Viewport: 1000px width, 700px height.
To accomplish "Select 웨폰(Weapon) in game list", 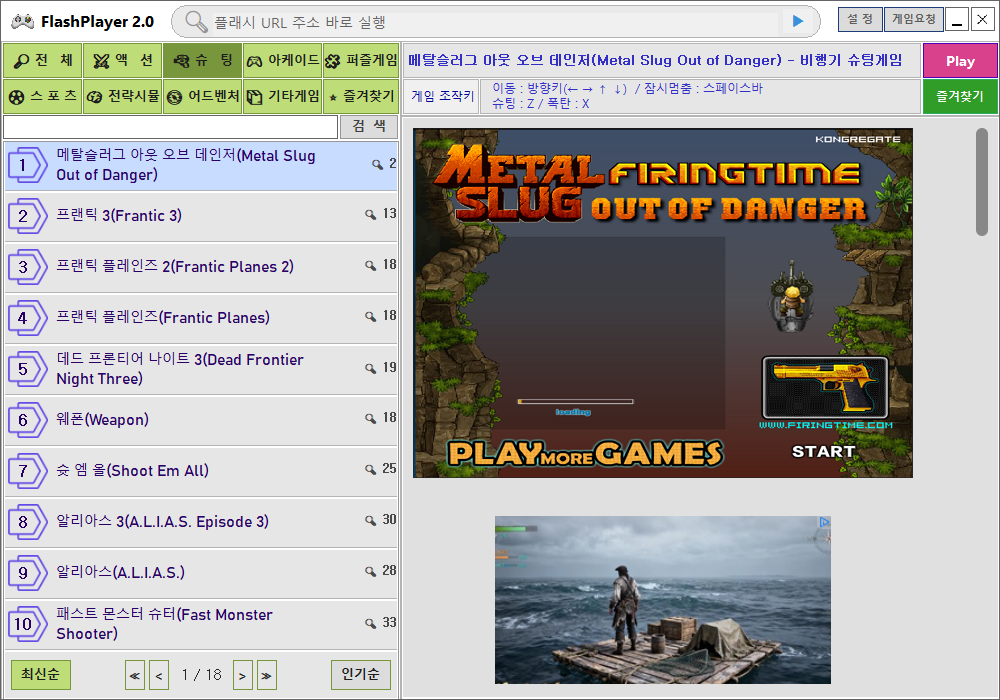I will 201,420.
